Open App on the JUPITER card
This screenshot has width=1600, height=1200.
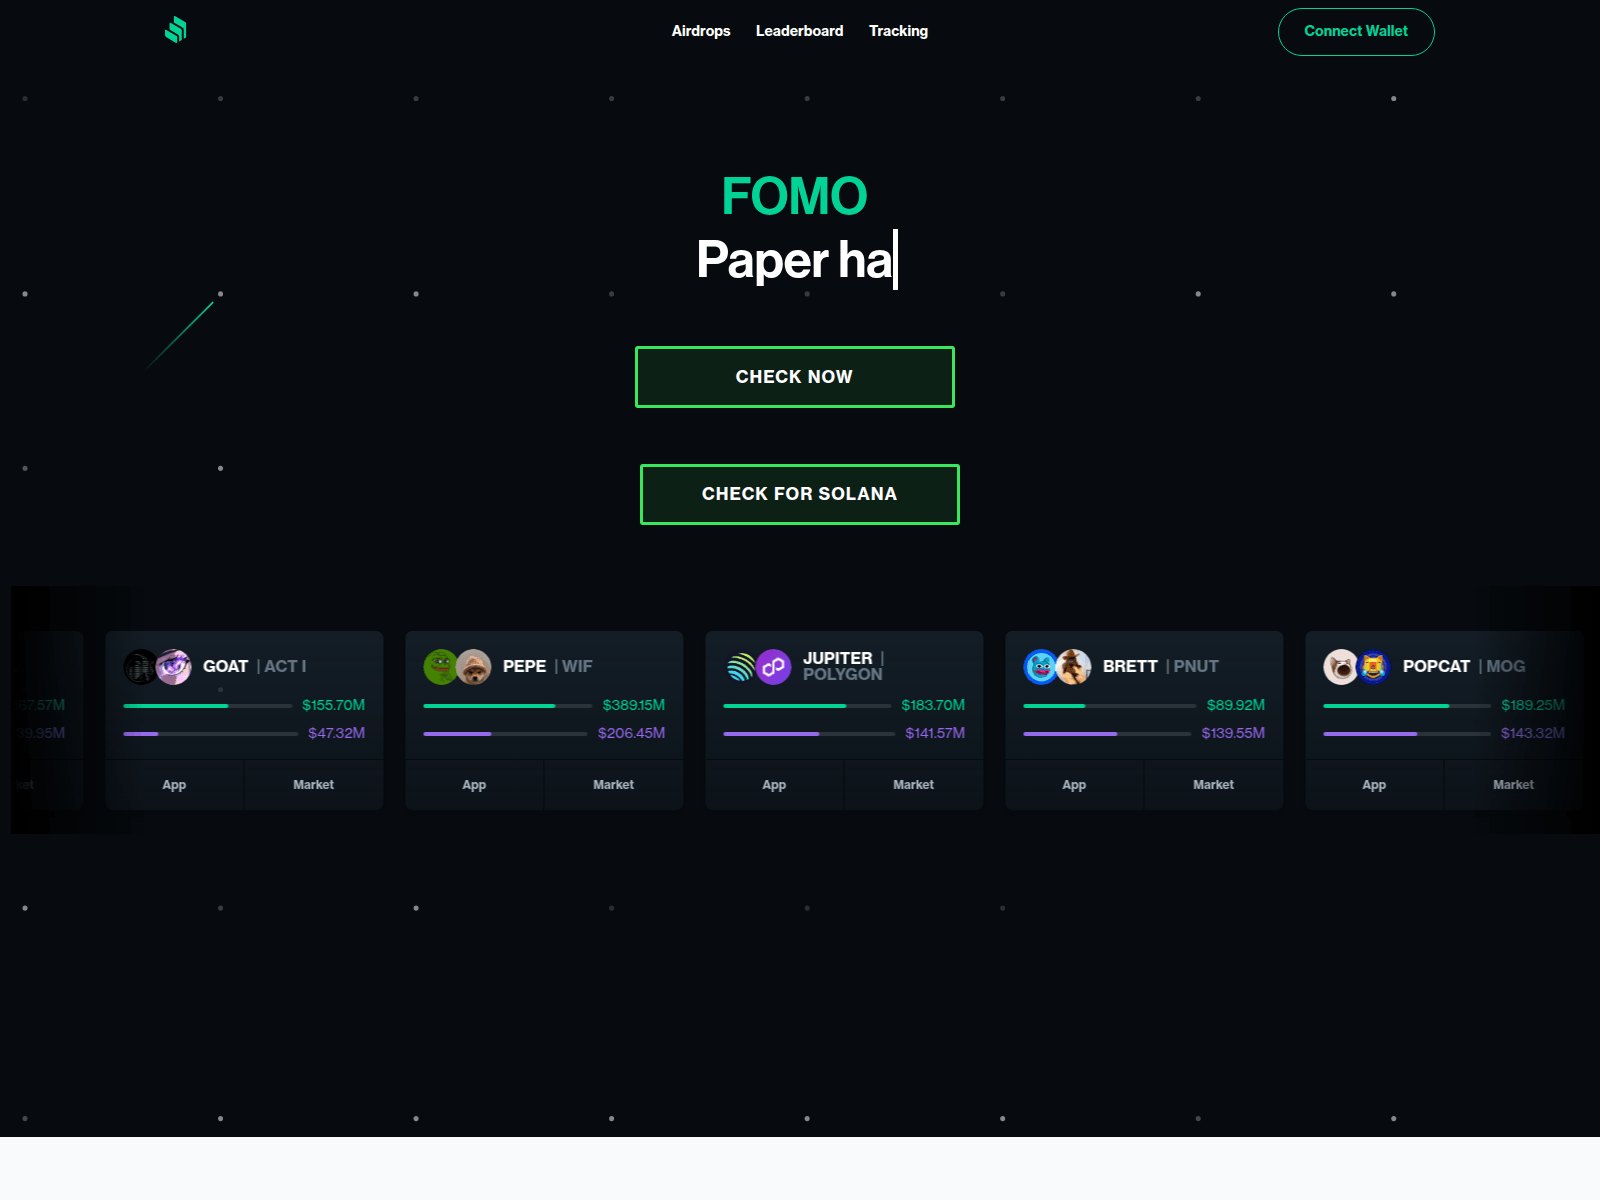coord(774,785)
